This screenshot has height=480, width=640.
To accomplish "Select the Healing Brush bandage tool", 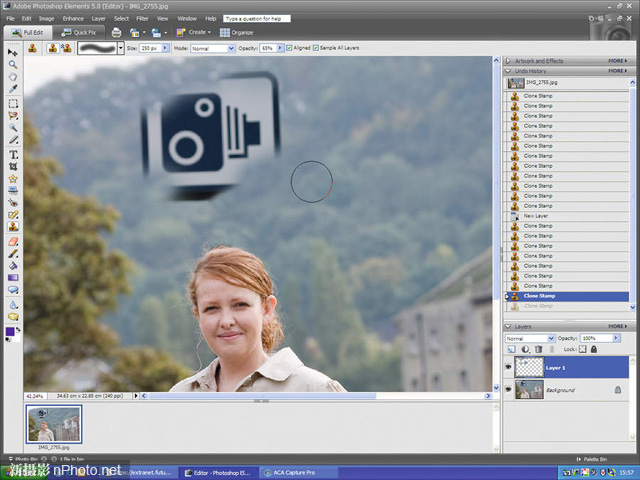I will (x=13, y=215).
